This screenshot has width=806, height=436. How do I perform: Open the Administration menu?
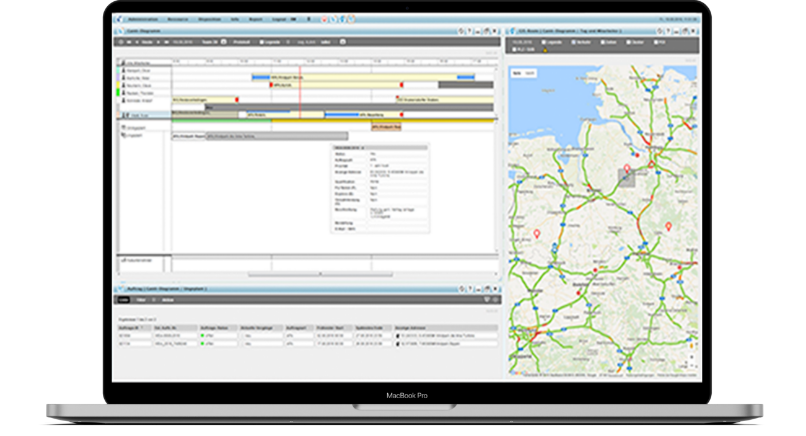coord(145,17)
